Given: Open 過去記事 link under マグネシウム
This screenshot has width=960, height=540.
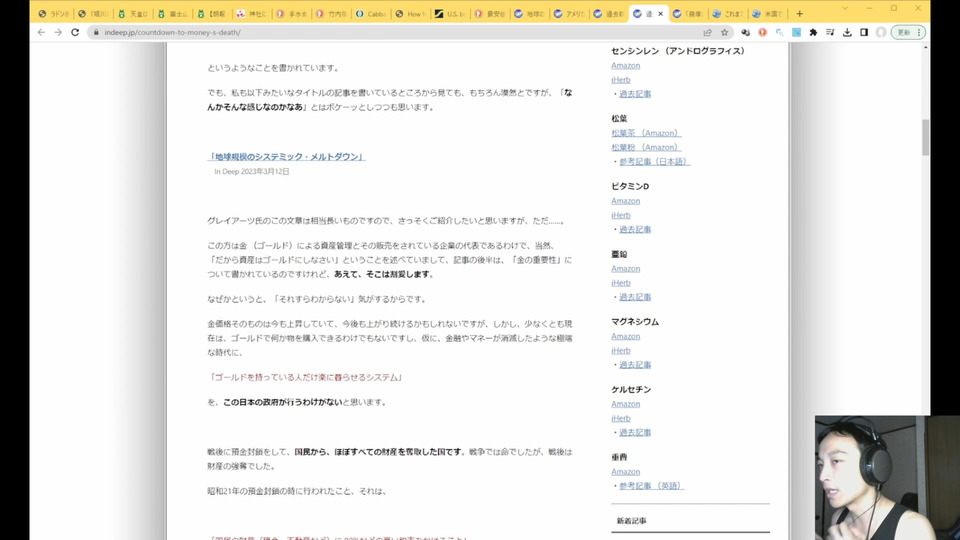Looking at the screenshot, I should point(635,365).
